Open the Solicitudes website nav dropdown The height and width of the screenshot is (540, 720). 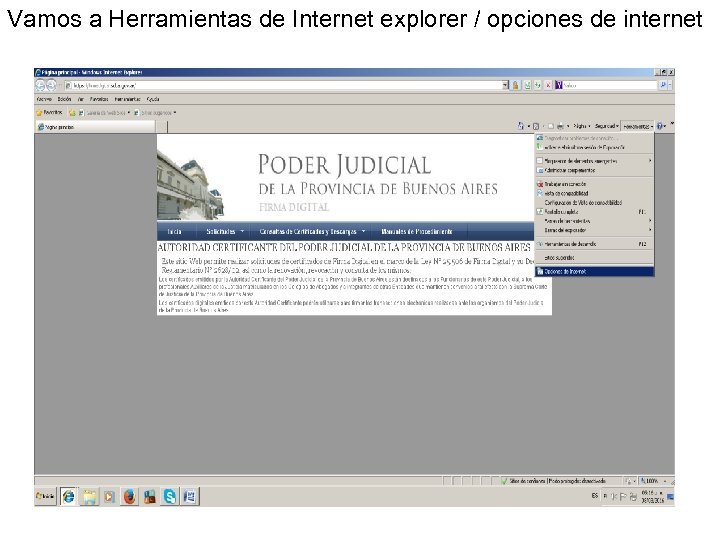225,231
